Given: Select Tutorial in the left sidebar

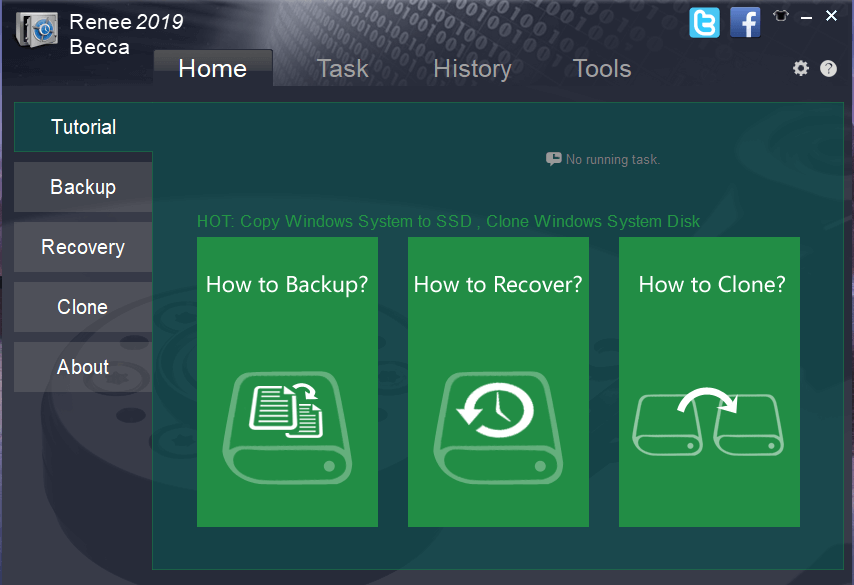Looking at the screenshot, I should tap(83, 127).
